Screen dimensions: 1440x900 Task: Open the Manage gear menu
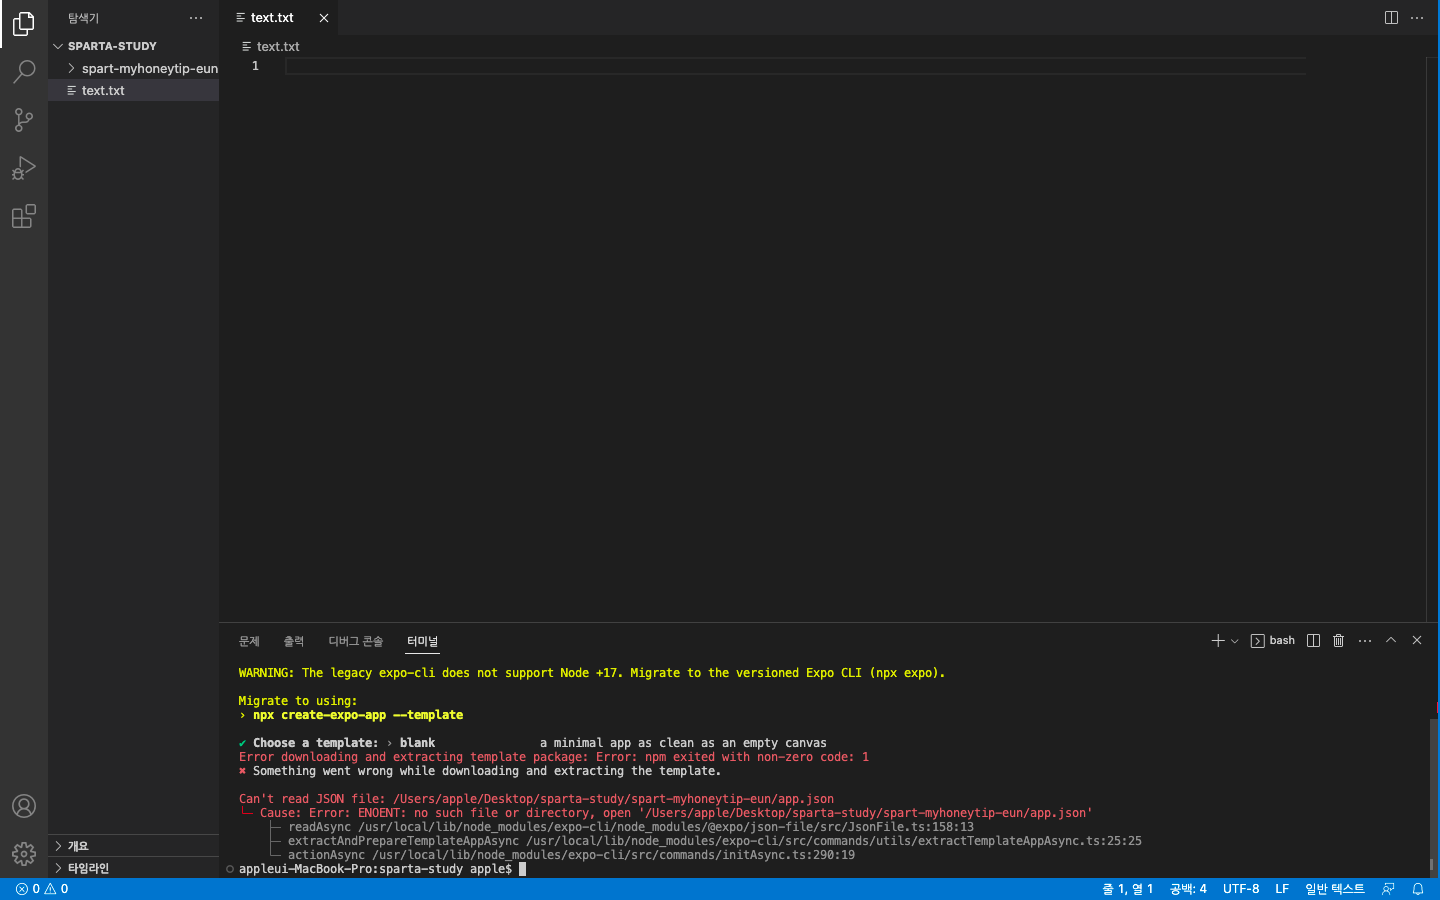24,853
